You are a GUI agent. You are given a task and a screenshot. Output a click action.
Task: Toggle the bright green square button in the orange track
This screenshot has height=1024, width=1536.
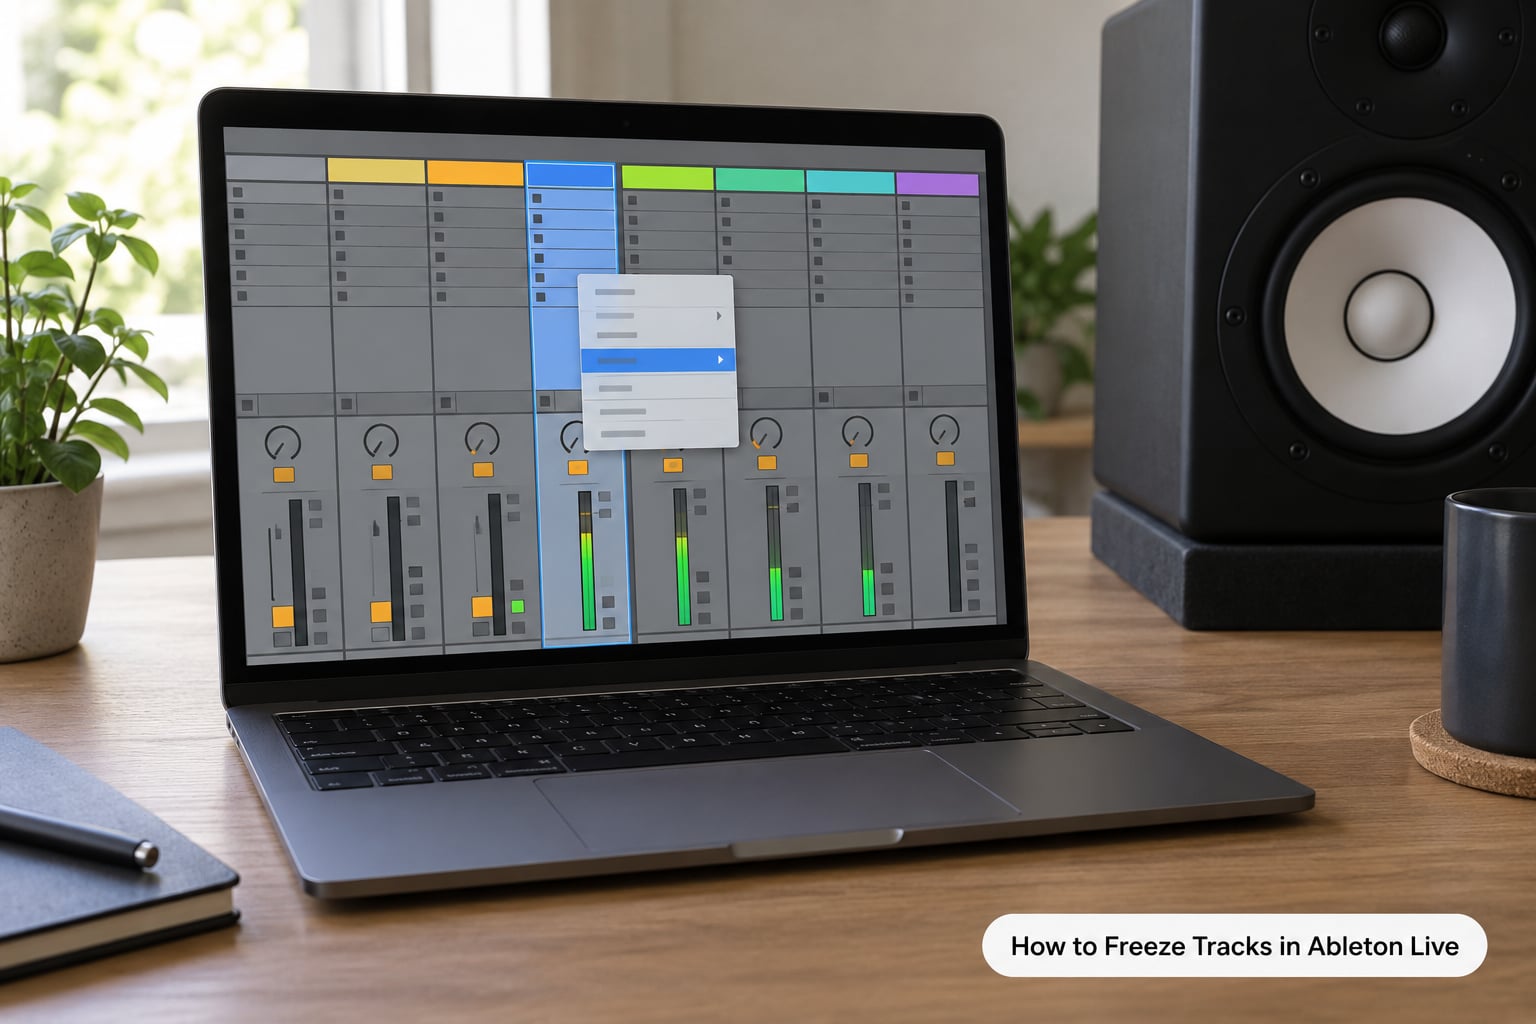pos(518,606)
